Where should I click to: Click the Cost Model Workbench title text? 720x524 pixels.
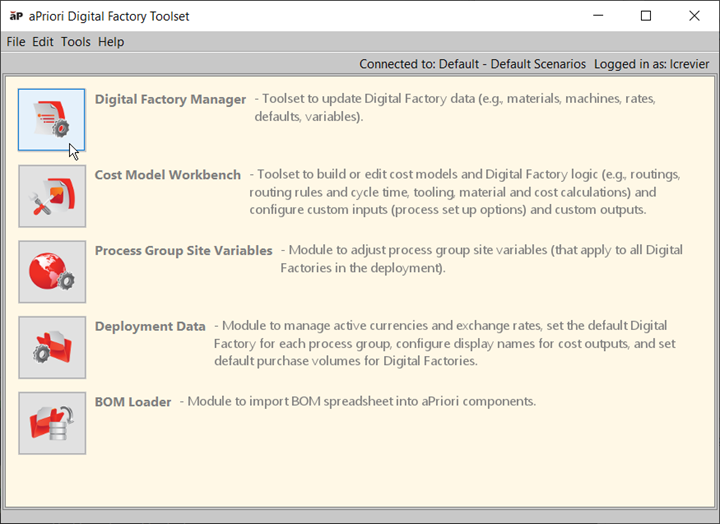click(168, 175)
